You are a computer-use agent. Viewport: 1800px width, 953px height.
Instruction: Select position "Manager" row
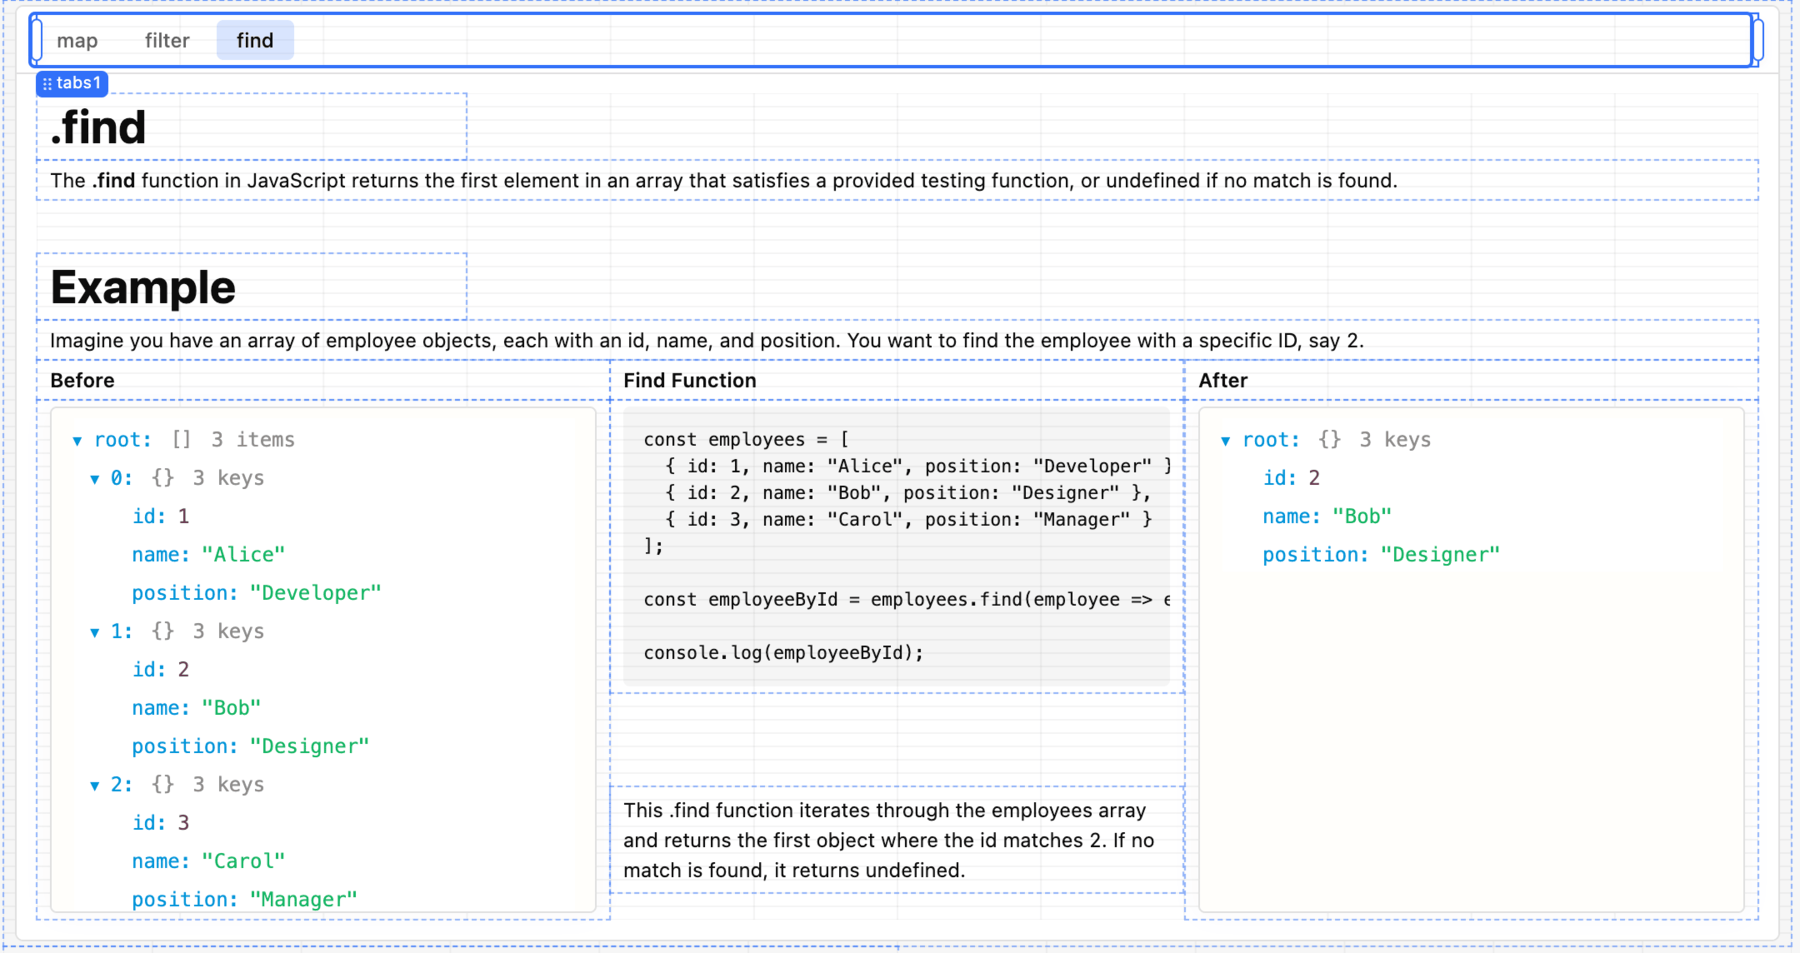244,899
